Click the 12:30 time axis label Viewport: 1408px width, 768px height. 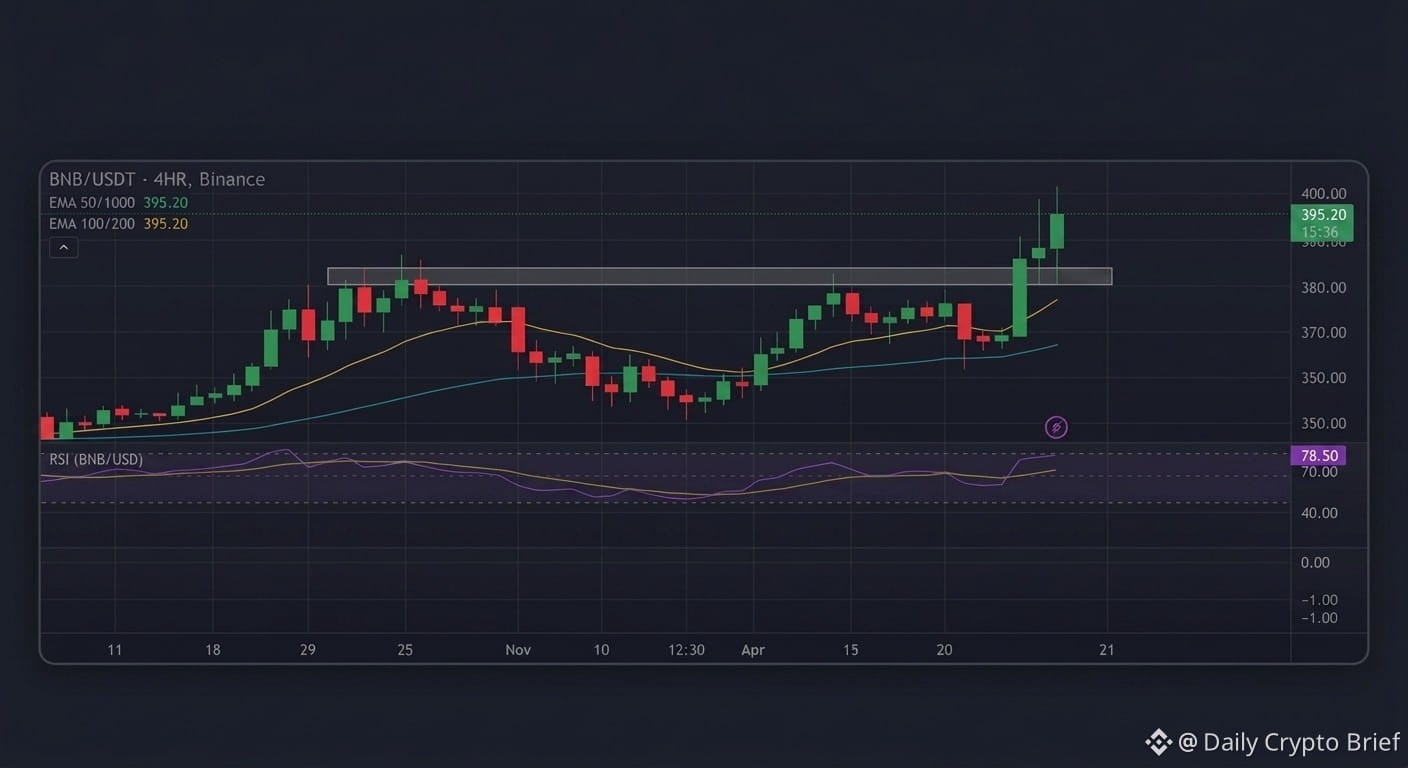[687, 650]
